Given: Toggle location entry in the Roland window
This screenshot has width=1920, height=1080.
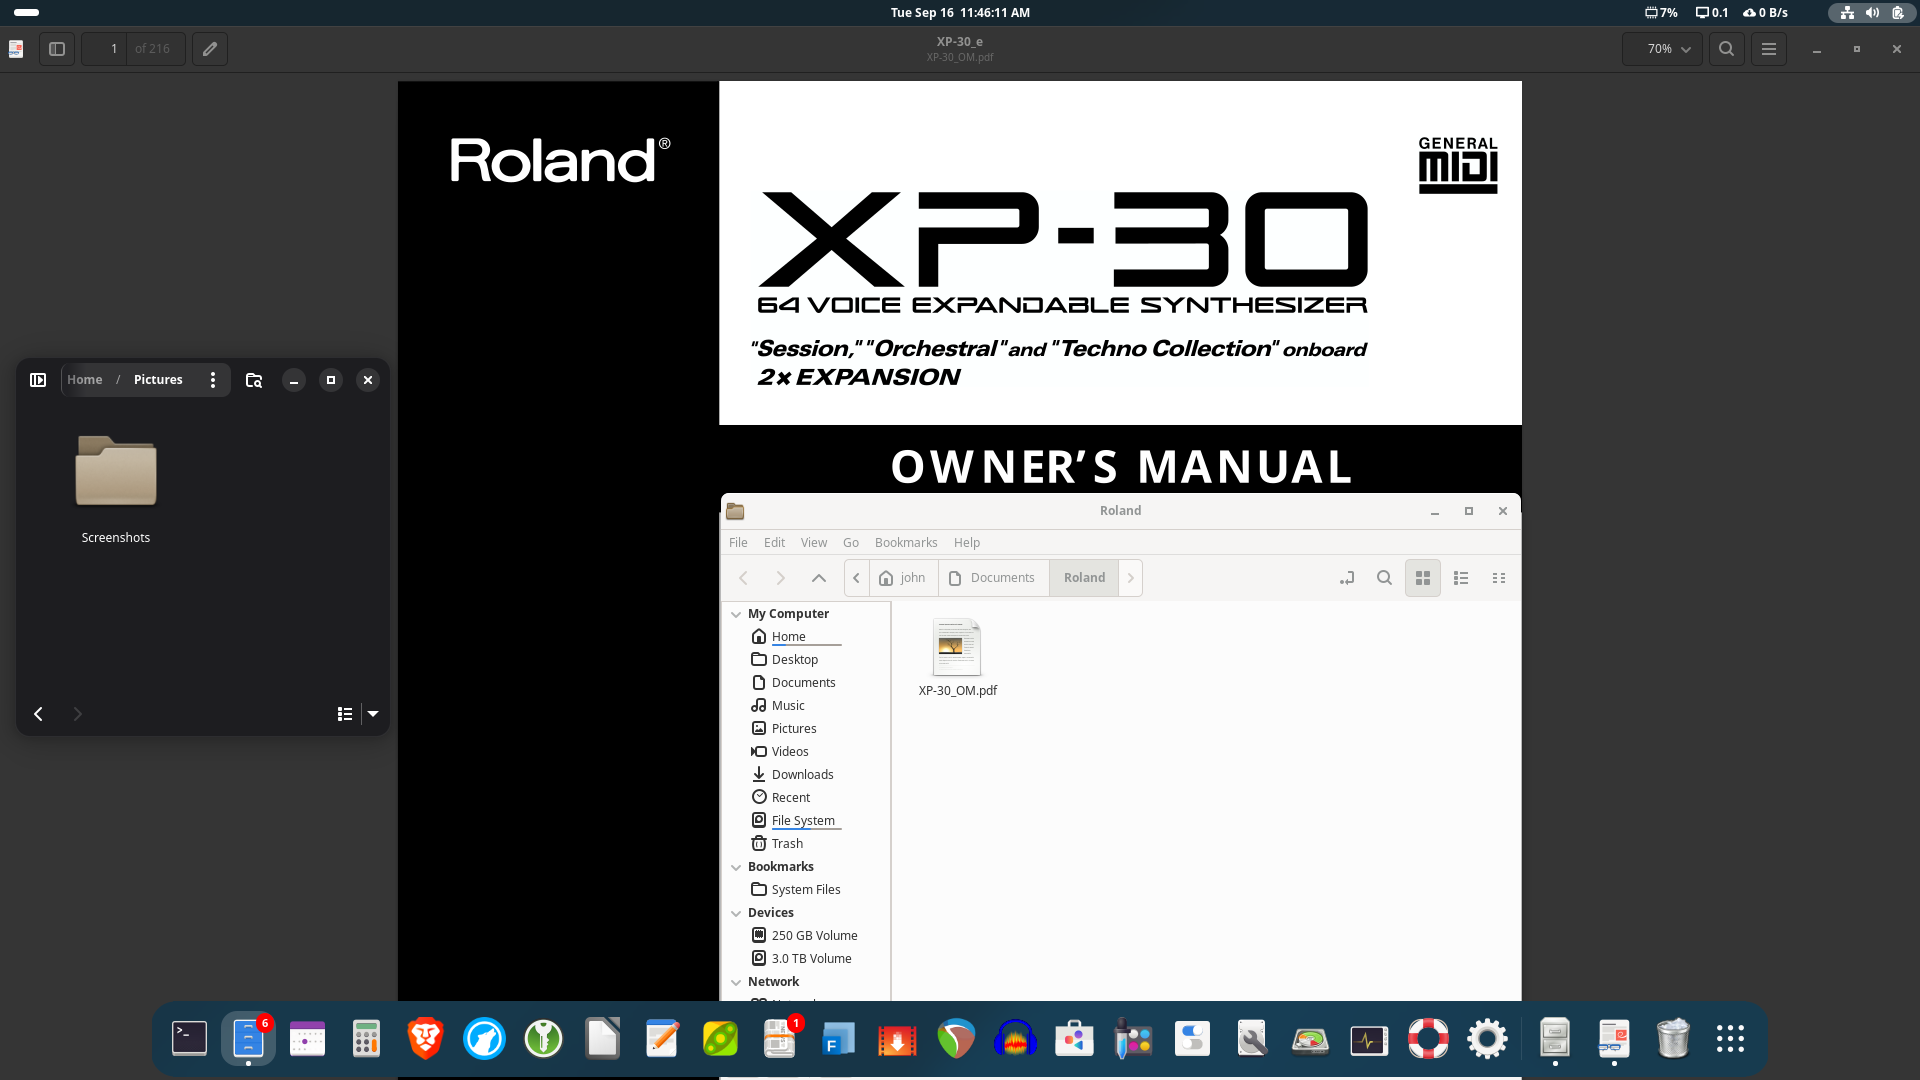Looking at the screenshot, I should click(x=1347, y=578).
